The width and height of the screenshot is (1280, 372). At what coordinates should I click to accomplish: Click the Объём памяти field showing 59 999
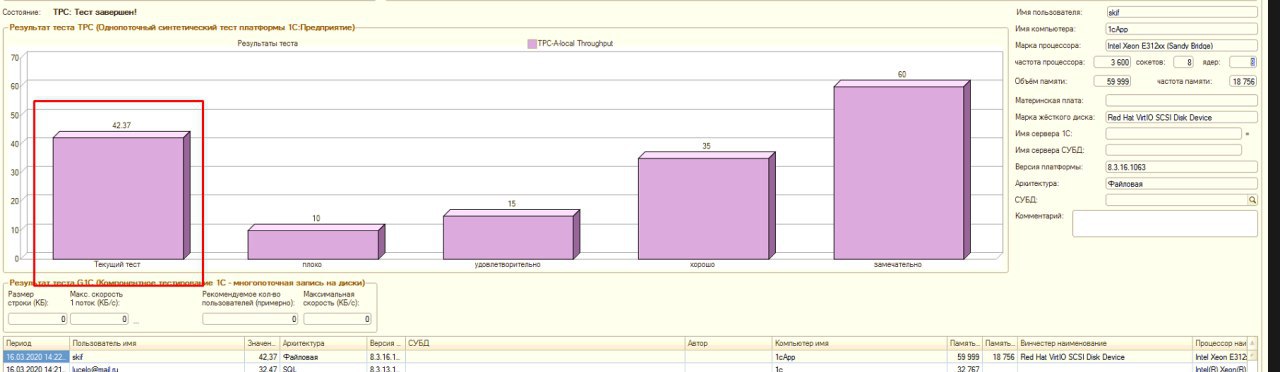(1113, 81)
